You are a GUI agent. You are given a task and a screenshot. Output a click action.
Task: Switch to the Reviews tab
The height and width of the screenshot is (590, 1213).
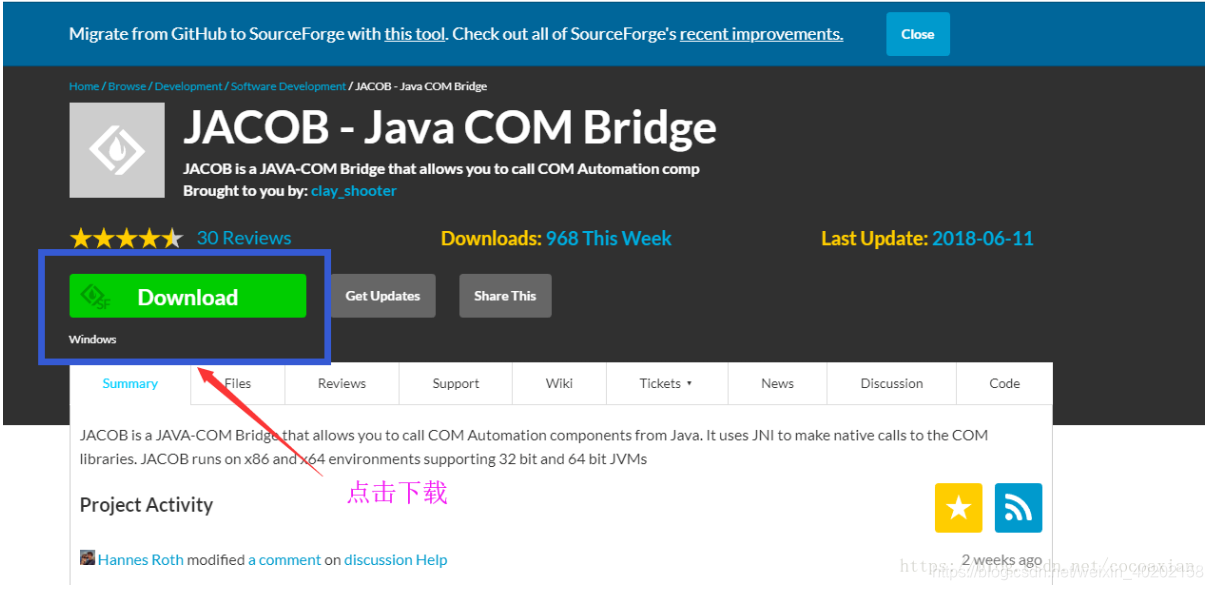click(x=342, y=383)
